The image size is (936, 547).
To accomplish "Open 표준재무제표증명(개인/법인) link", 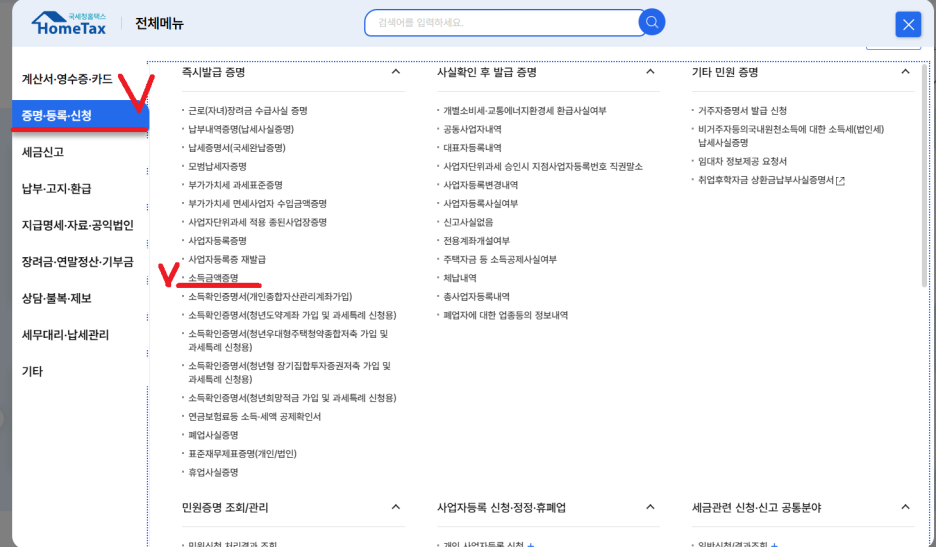I will (242, 453).
